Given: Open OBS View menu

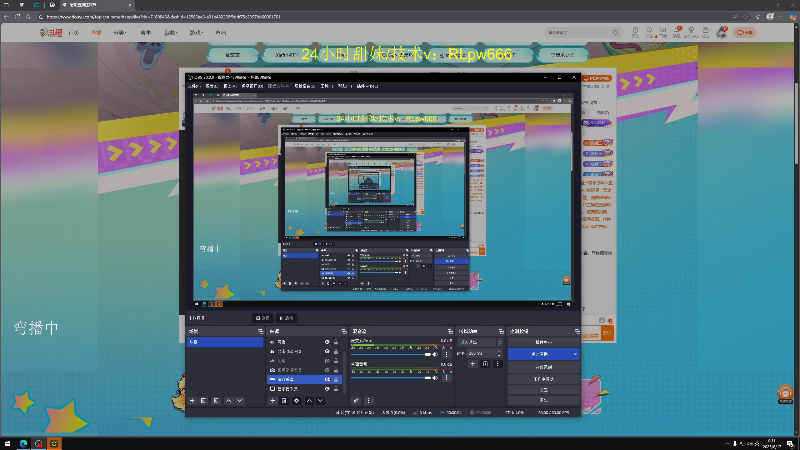Looking at the screenshot, I should (x=229, y=86).
